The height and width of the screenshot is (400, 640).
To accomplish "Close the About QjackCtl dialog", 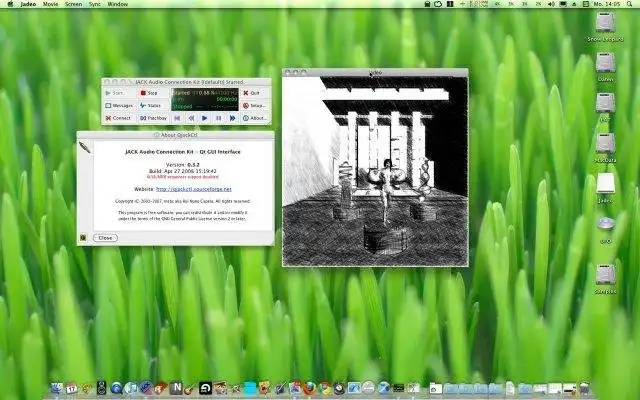I will (105, 238).
